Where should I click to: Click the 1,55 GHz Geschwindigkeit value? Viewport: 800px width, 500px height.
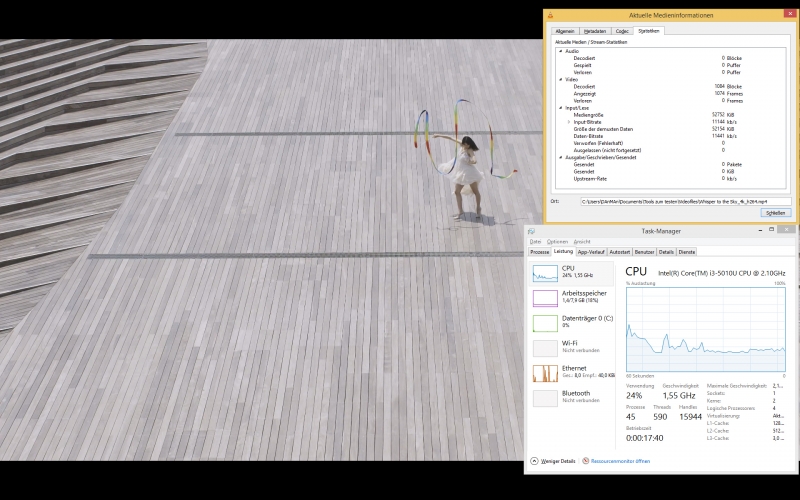(679, 396)
